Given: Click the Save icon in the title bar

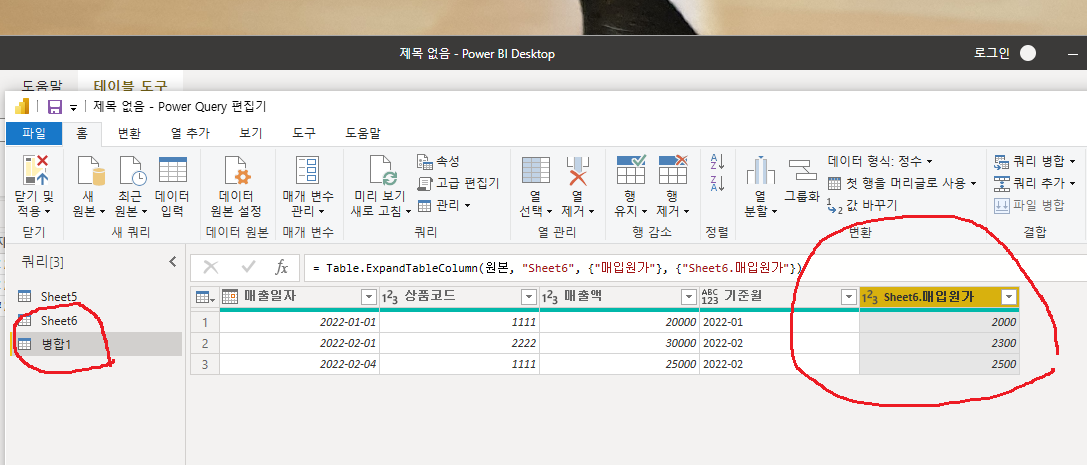Looking at the screenshot, I should 55,107.
